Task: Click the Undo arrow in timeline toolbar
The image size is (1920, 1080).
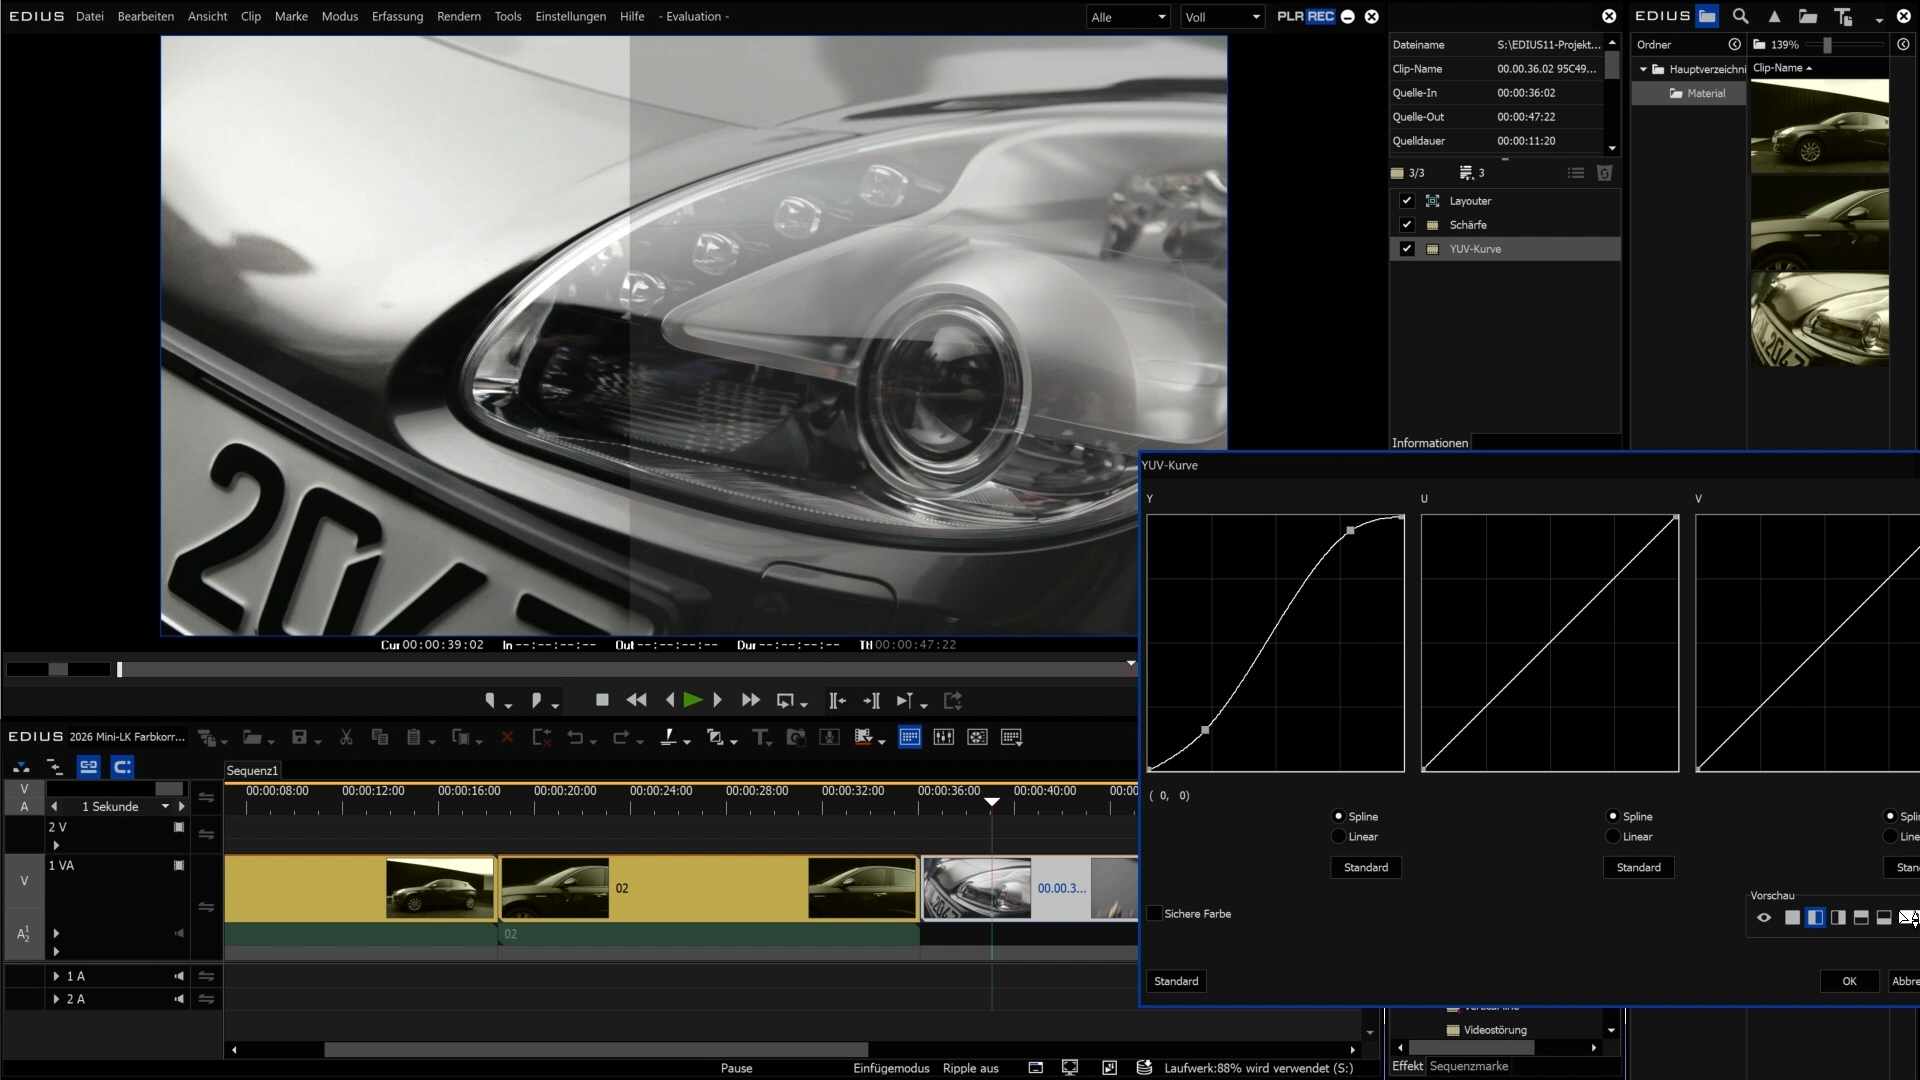Action: tap(575, 737)
